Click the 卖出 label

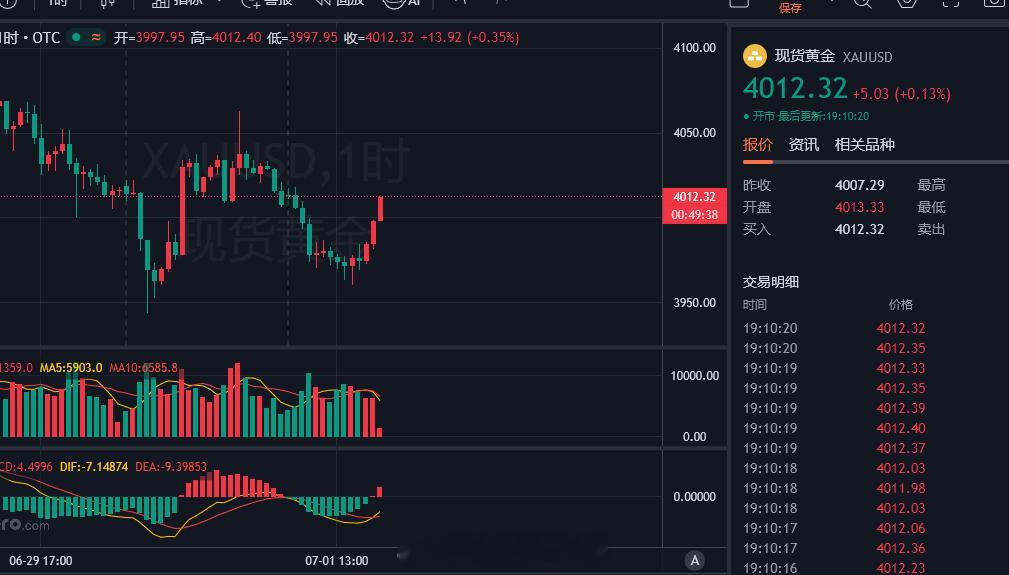point(931,229)
